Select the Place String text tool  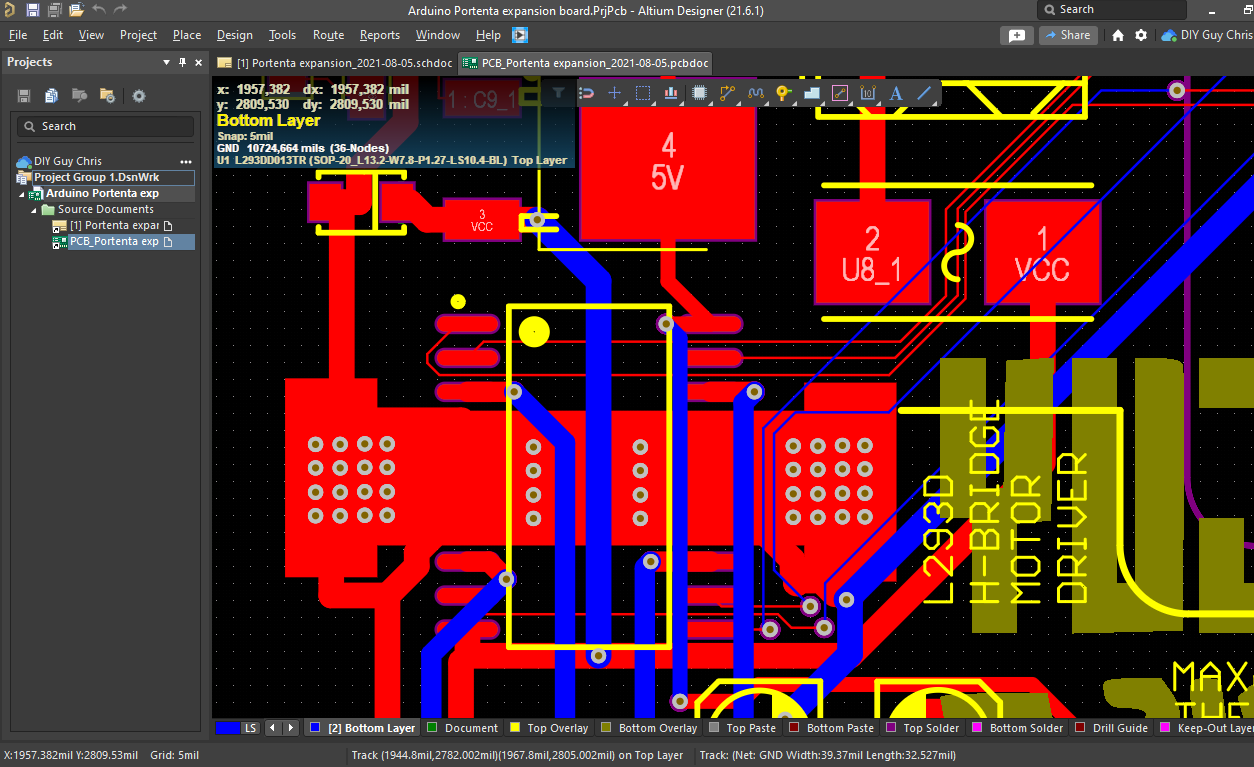[896, 92]
